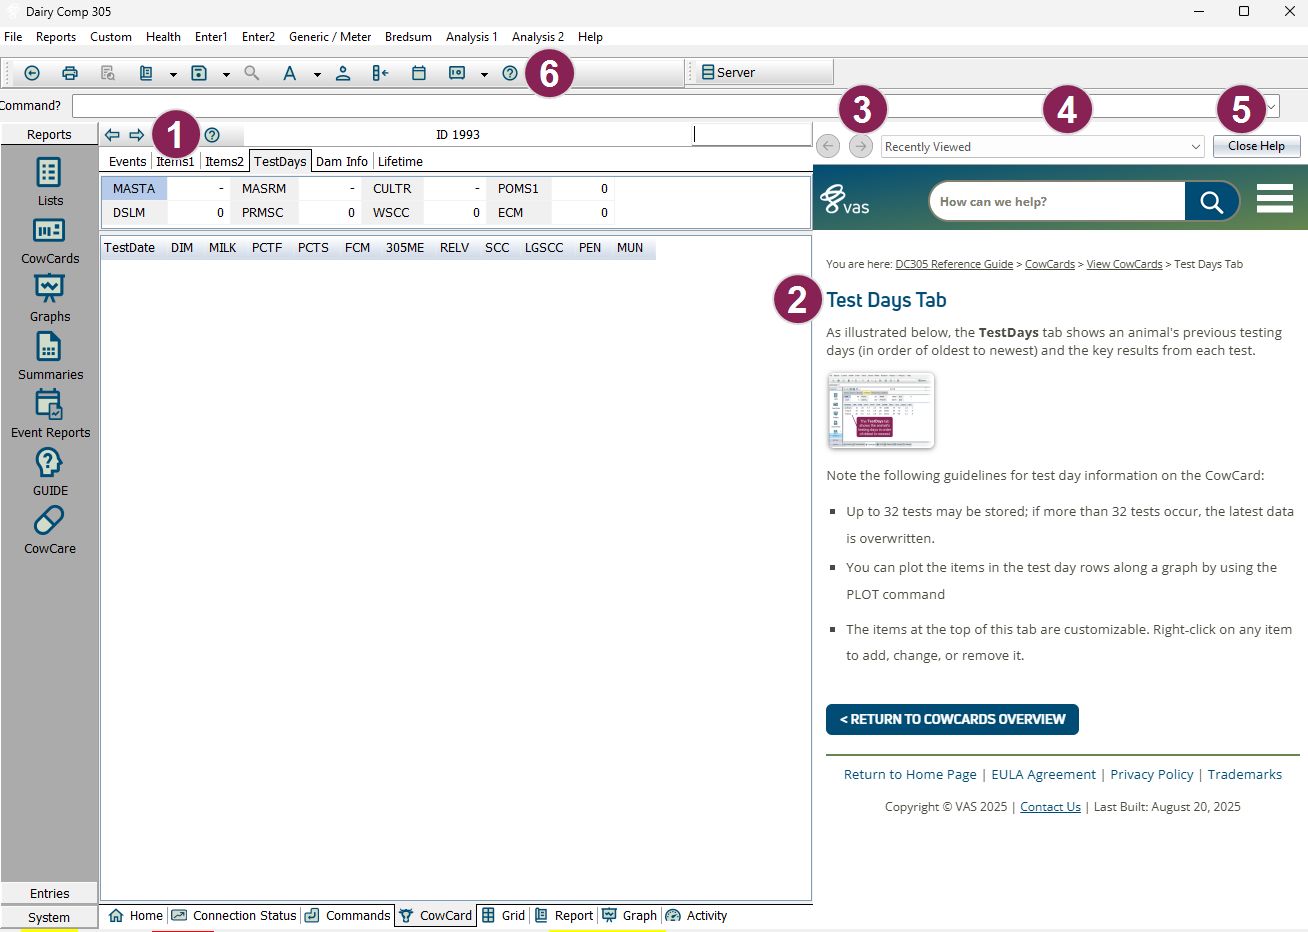This screenshot has height=932, width=1308.
Task: Click the Test Days help screenshot thumbnail
Action: pyautogui.click(x=881, y=411)
